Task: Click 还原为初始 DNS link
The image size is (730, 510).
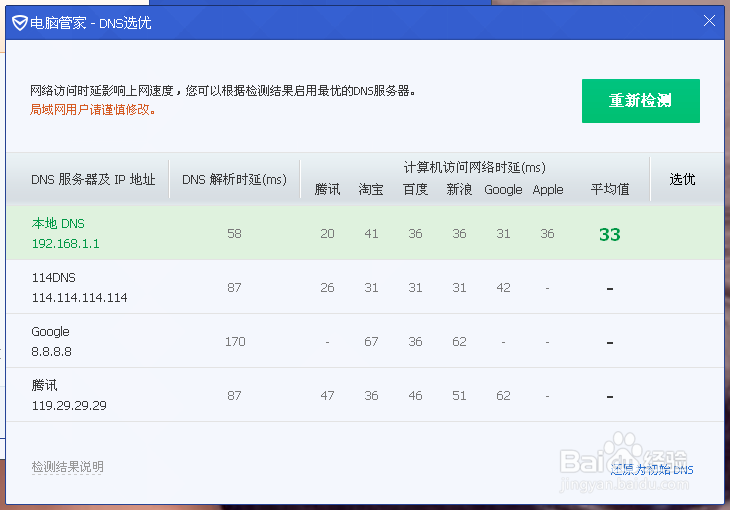Action: (x=652, y=469)
